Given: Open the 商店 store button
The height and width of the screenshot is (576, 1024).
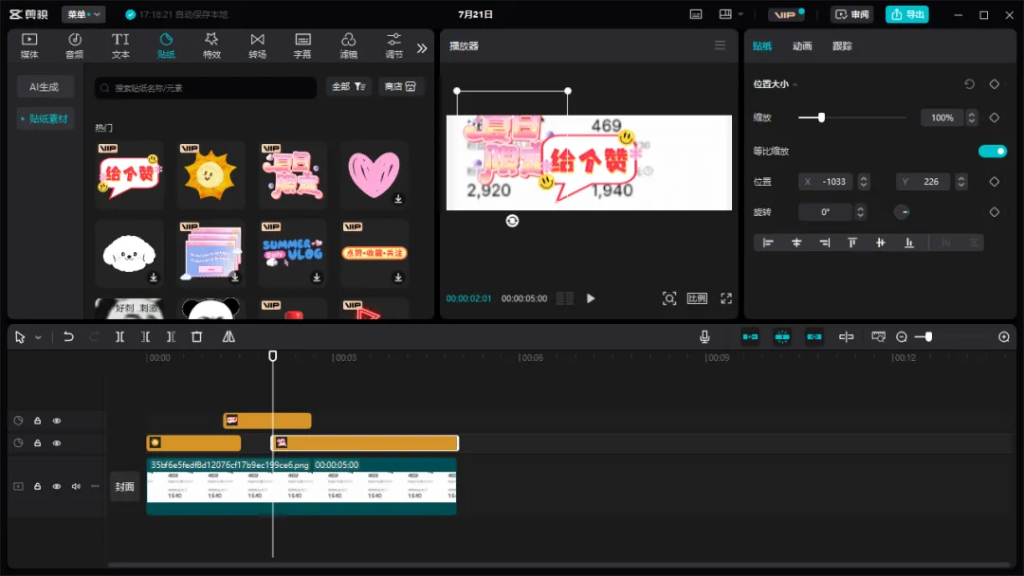Looking at the screenshot, I should [x=400, y=87].
